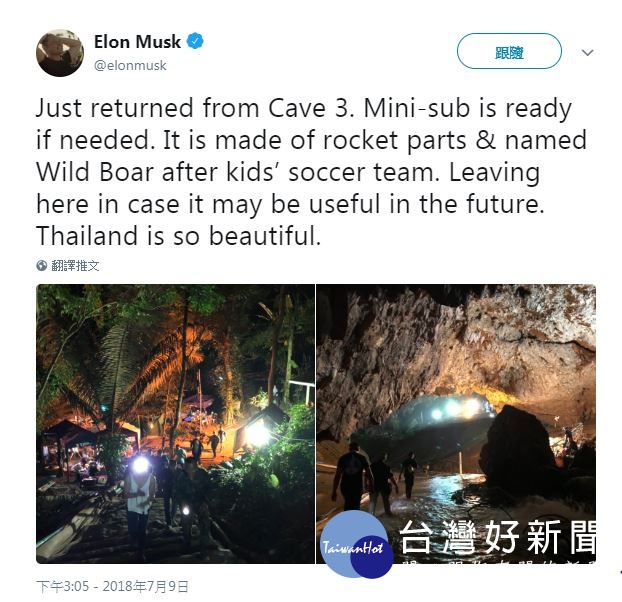Click the globe icon beside 翻譯推文
Image resolution: width=622 pixels, height=602 pixels.
tap(42, 265)
